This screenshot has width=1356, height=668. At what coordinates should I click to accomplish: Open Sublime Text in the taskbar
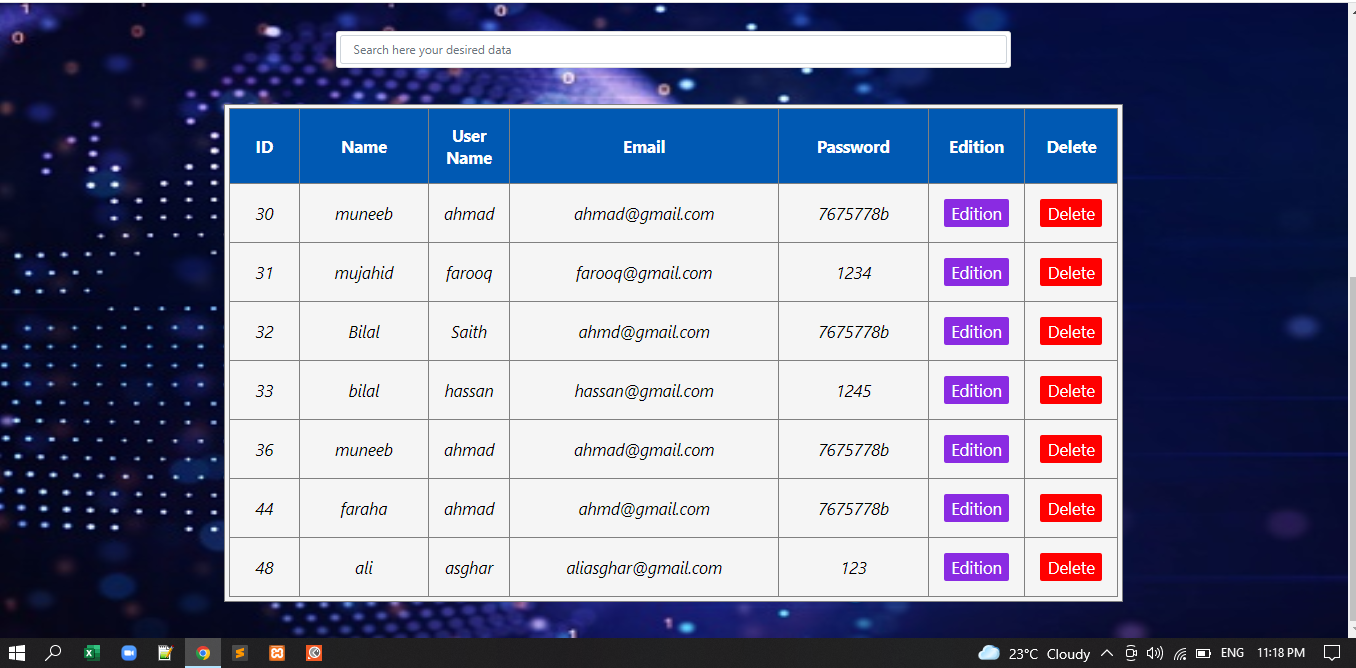click(239, 653)
